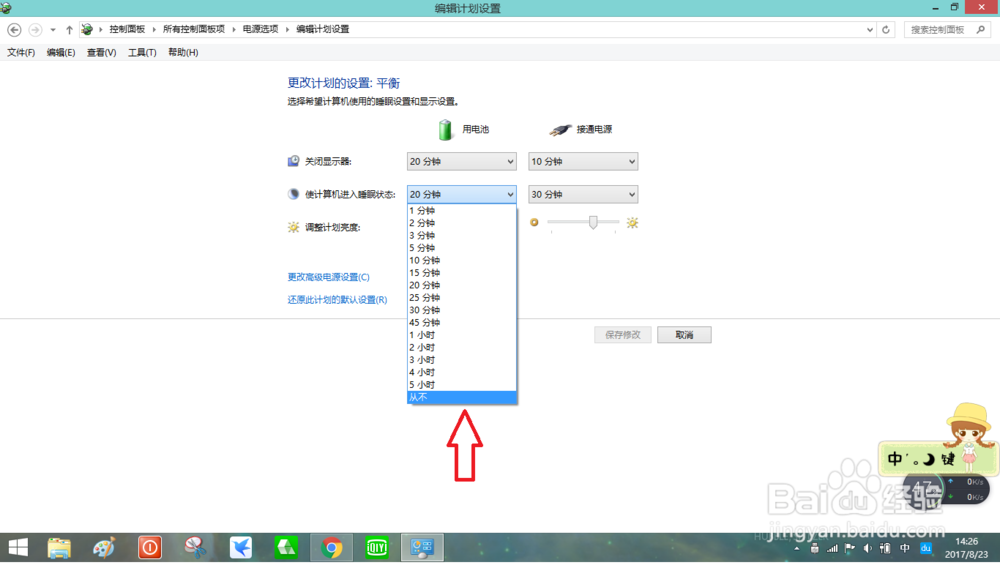Select 2 小时 in the sleep list
1000x565 pixels.
pos(461,348)
